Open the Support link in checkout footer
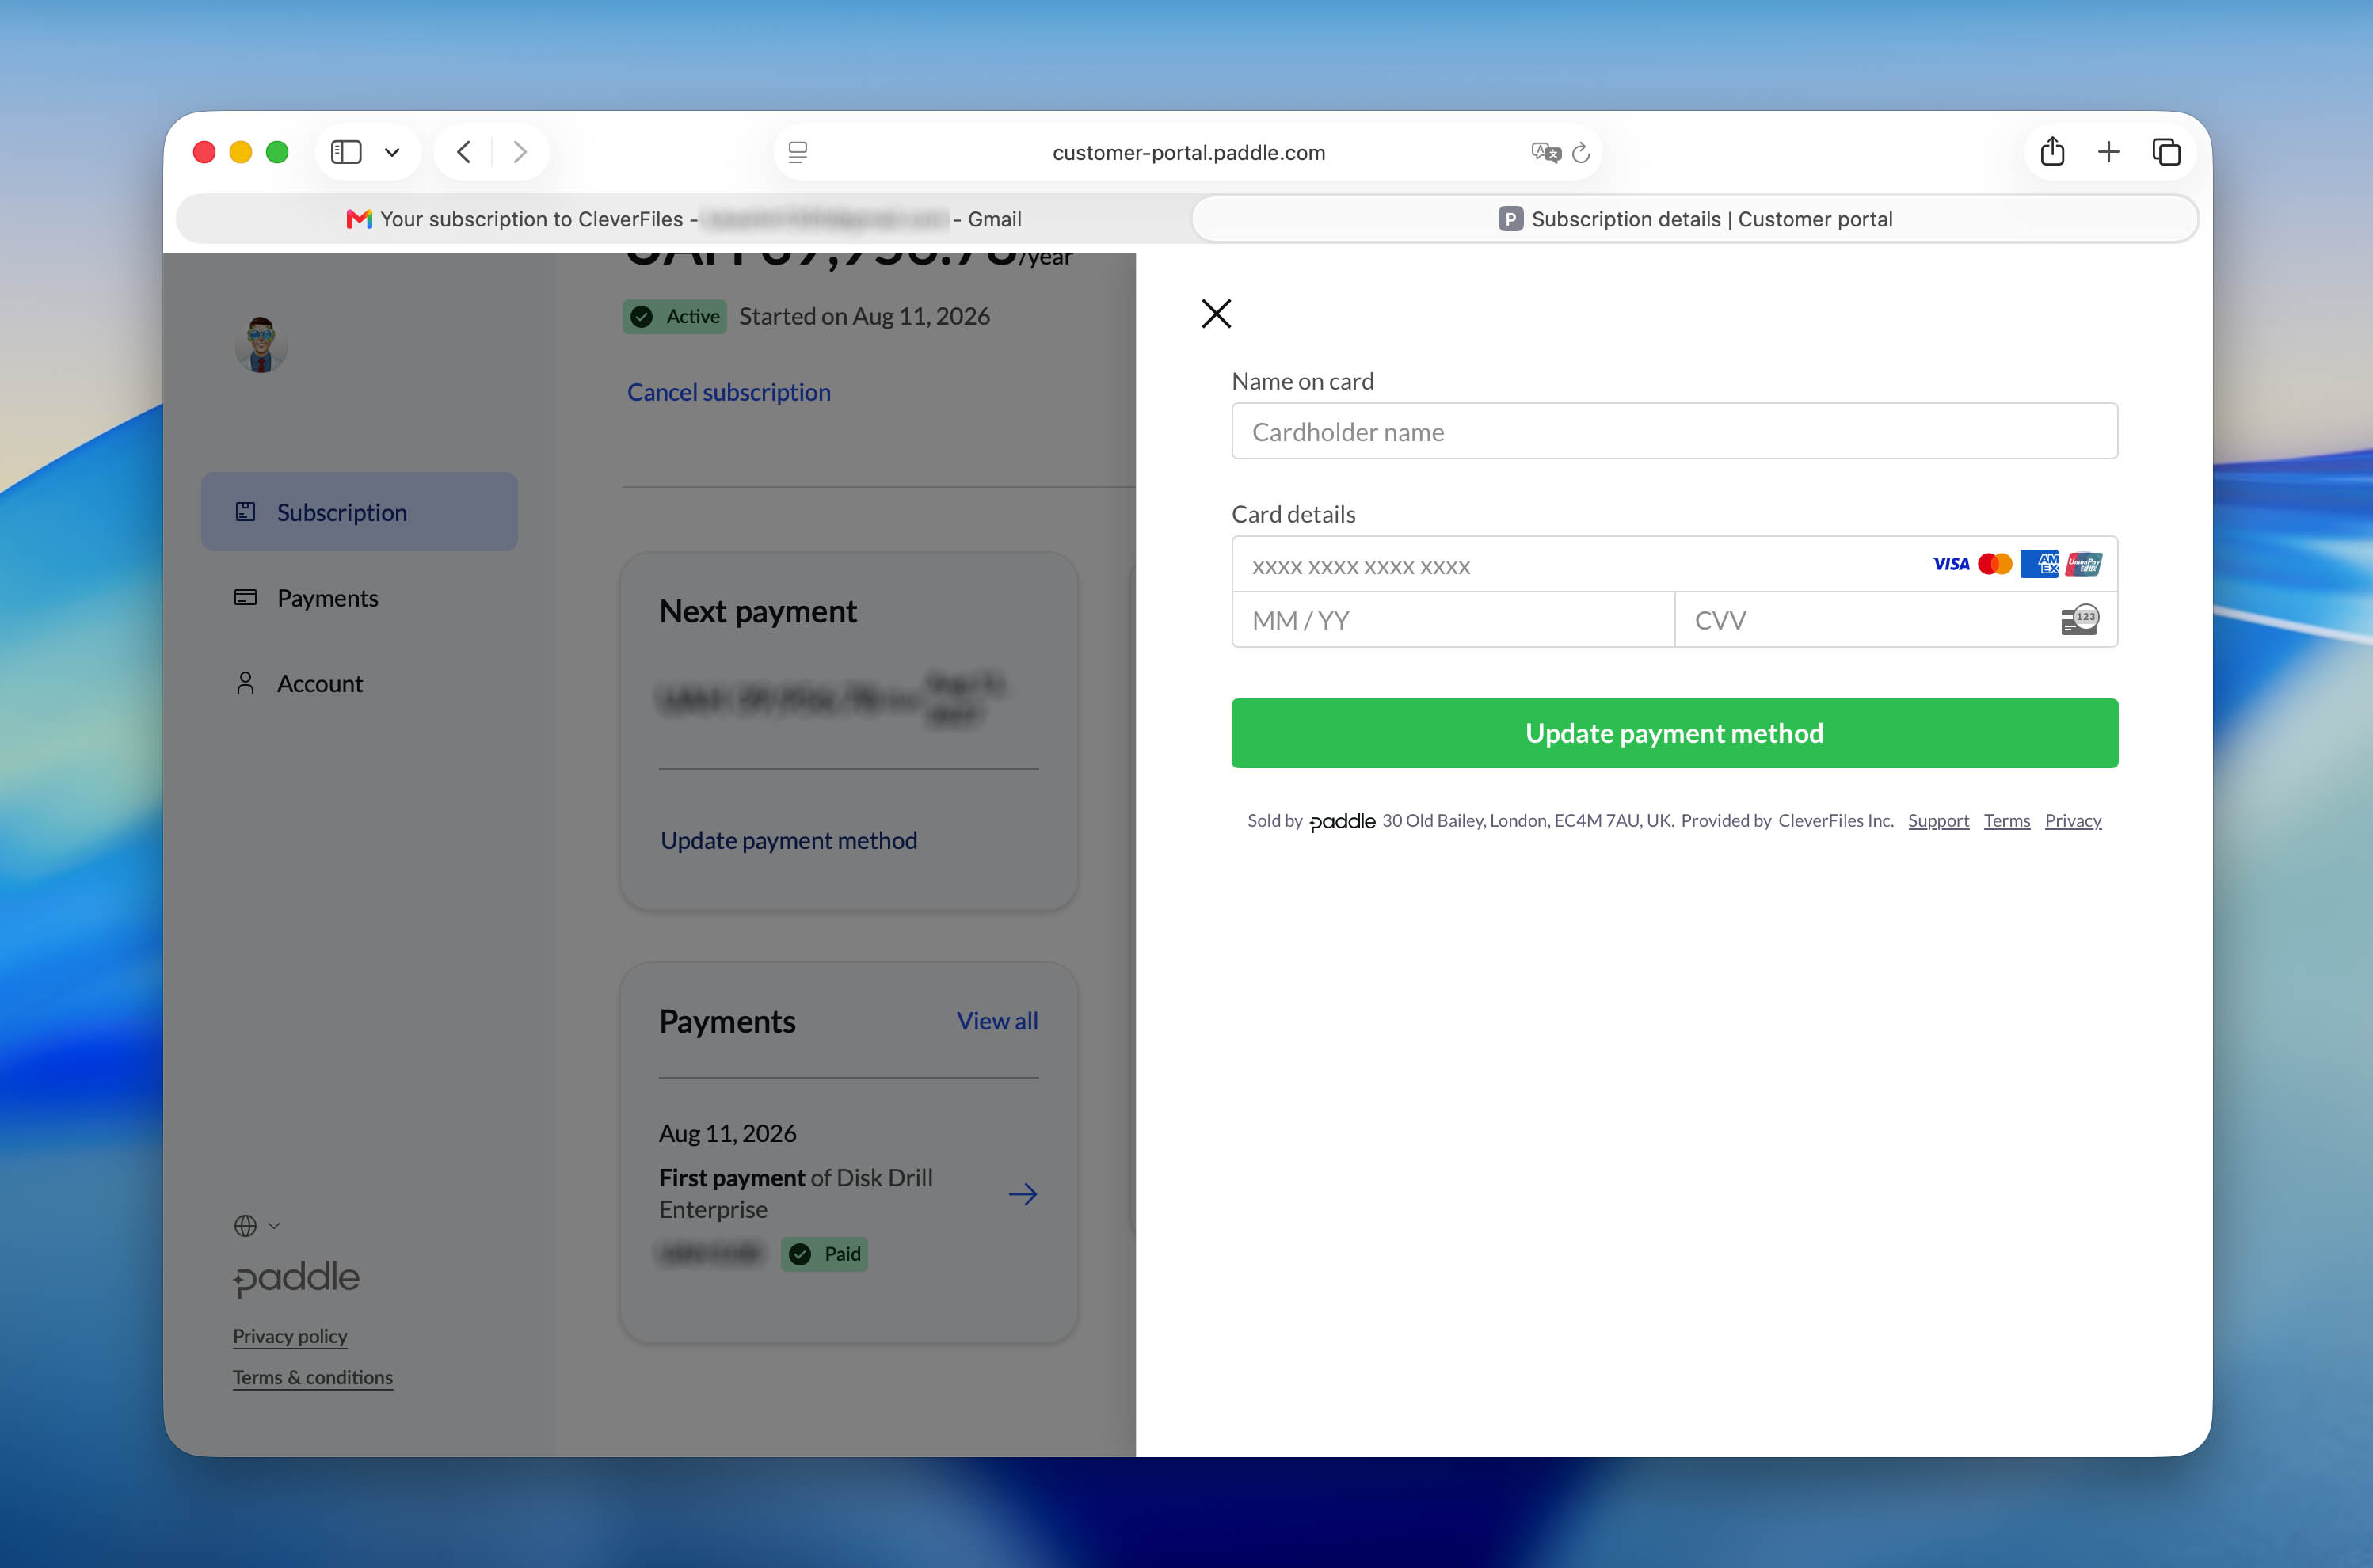This screenshot has height=1568, width=2373. 1938,821
